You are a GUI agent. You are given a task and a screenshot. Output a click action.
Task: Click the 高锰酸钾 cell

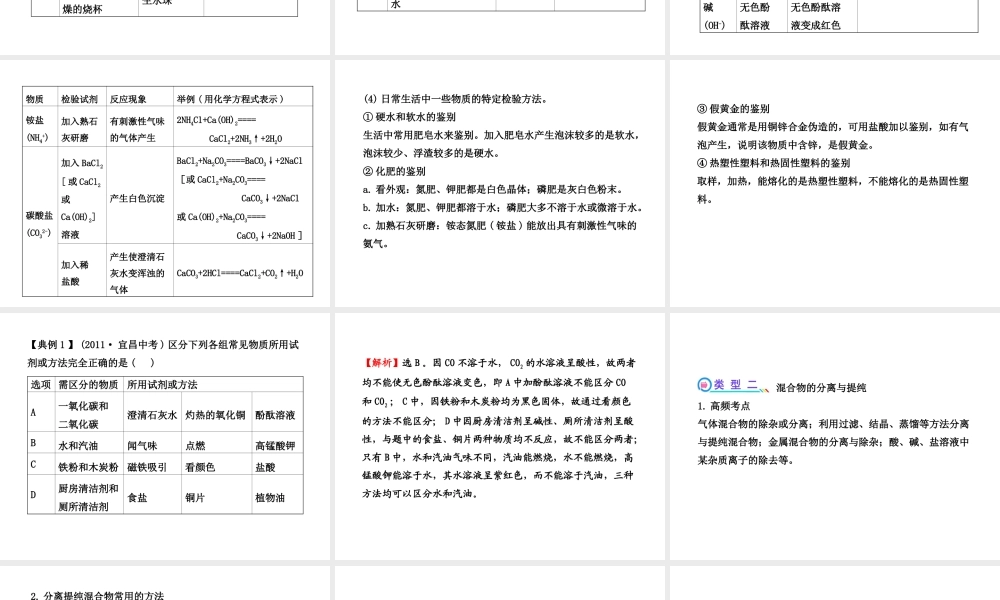[x=277, y=444]
